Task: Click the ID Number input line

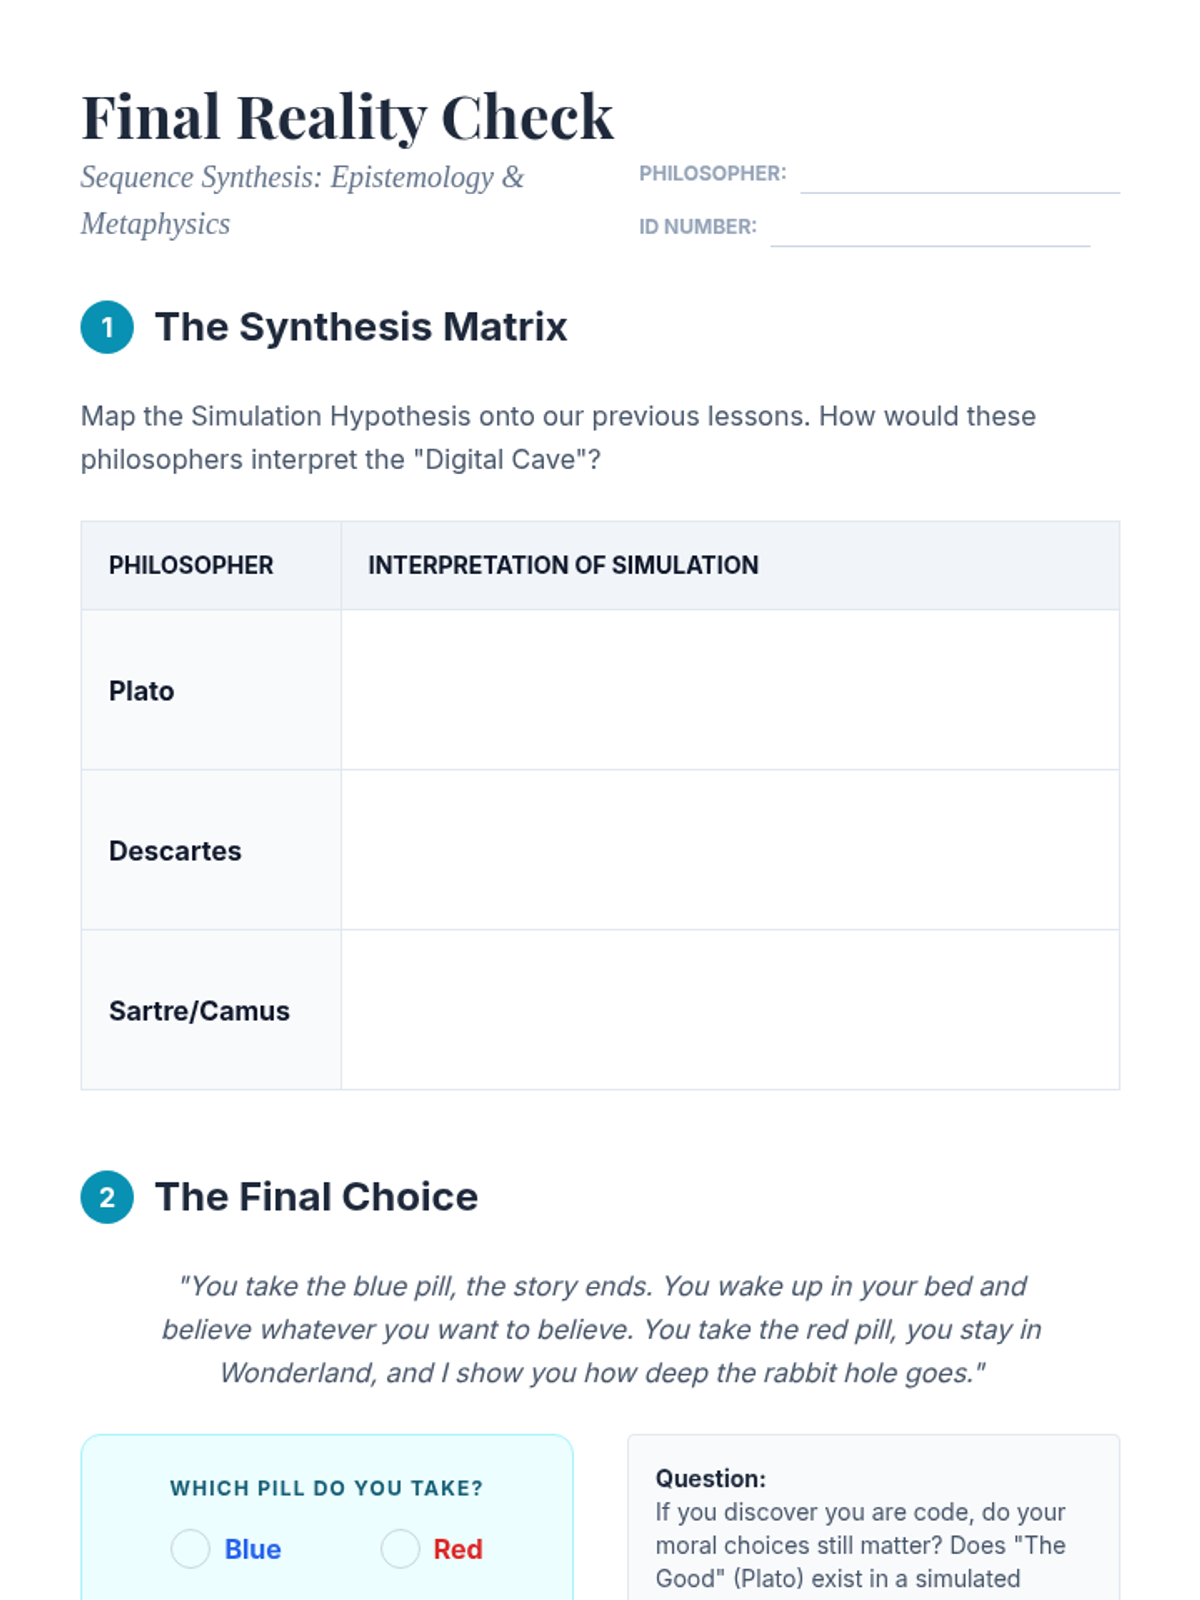Action: (929, 228)
